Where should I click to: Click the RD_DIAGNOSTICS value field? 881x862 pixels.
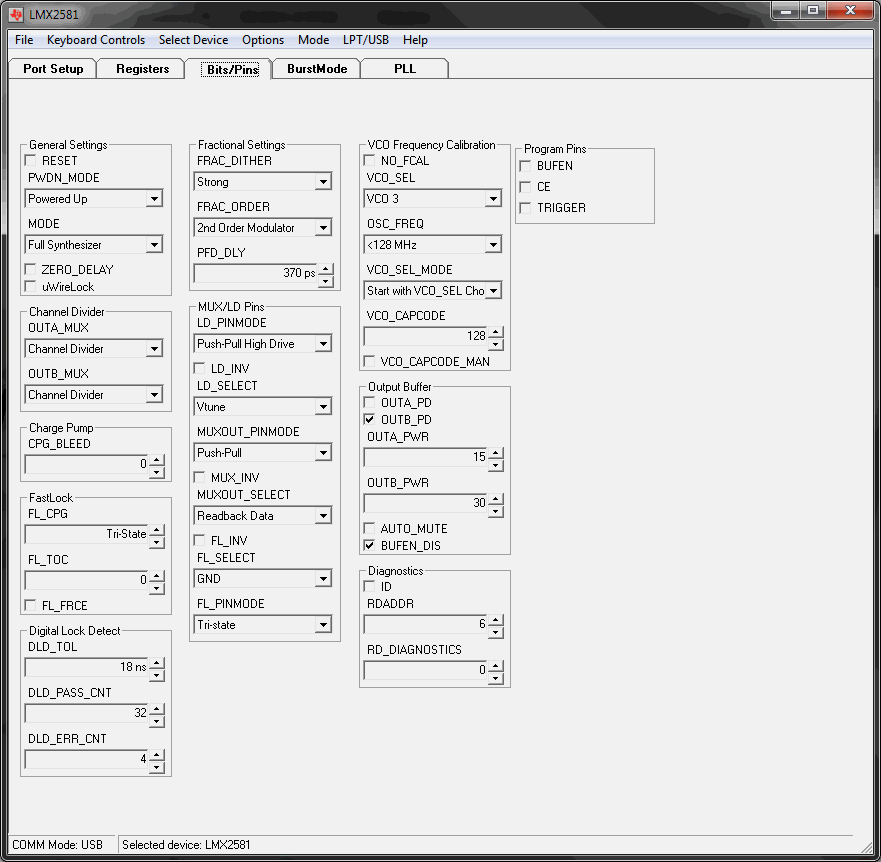[425, 670]
